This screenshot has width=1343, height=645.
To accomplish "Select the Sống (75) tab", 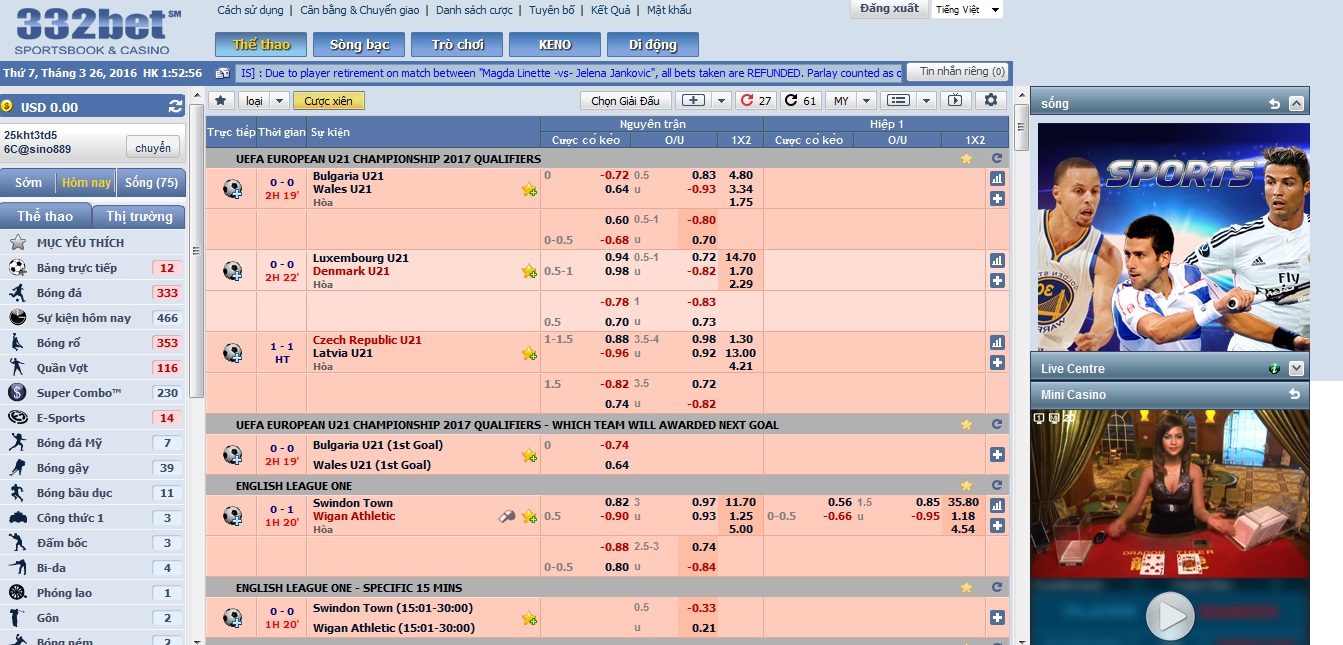I will (x=151, y=183).
